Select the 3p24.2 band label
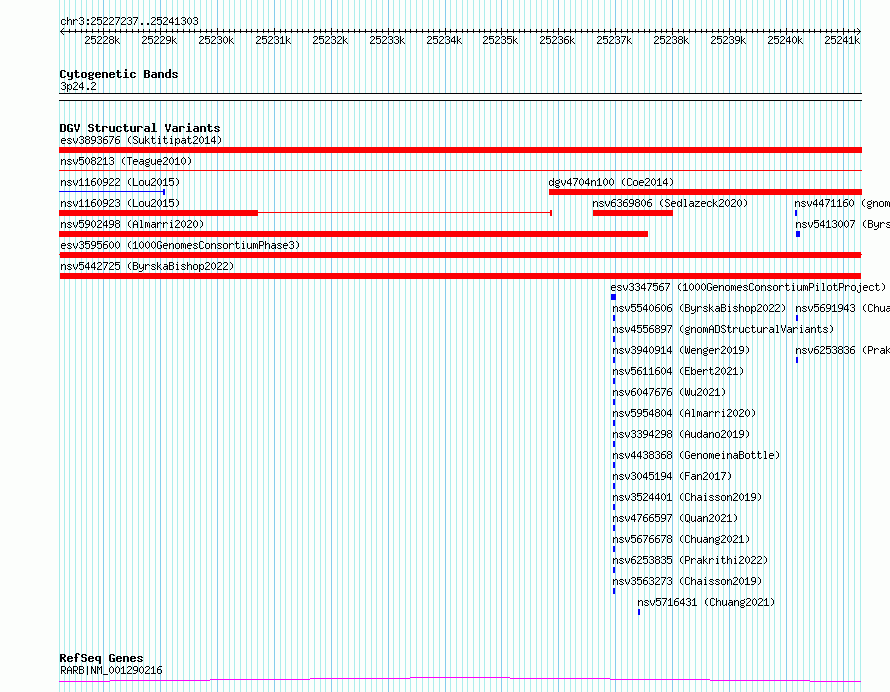Image resolution: width=890 pixels, height=692 pixels. point(78,87)
